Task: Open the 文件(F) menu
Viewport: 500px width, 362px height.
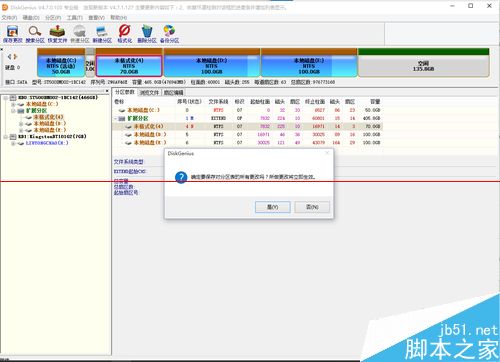Action: (x=9, y=17)
